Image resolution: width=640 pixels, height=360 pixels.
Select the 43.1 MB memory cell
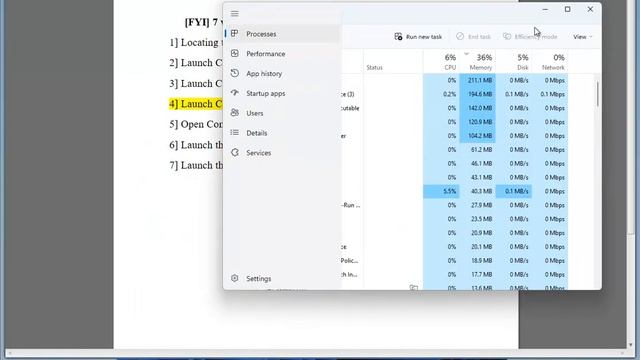point(478,178)
